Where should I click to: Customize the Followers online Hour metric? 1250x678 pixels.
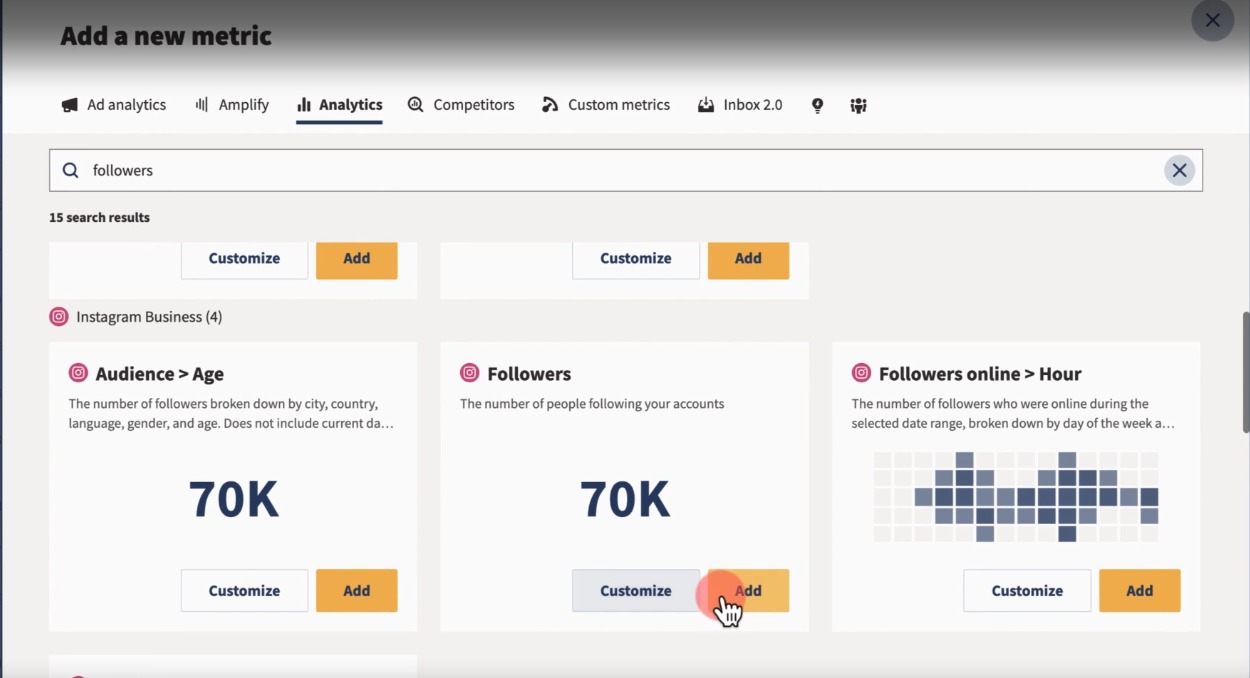[1026, 590]
